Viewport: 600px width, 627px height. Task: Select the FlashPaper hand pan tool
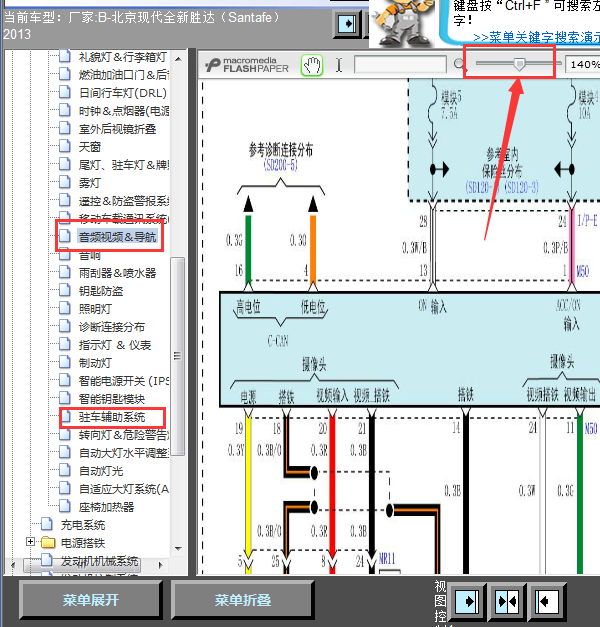[x=312, y=65]
